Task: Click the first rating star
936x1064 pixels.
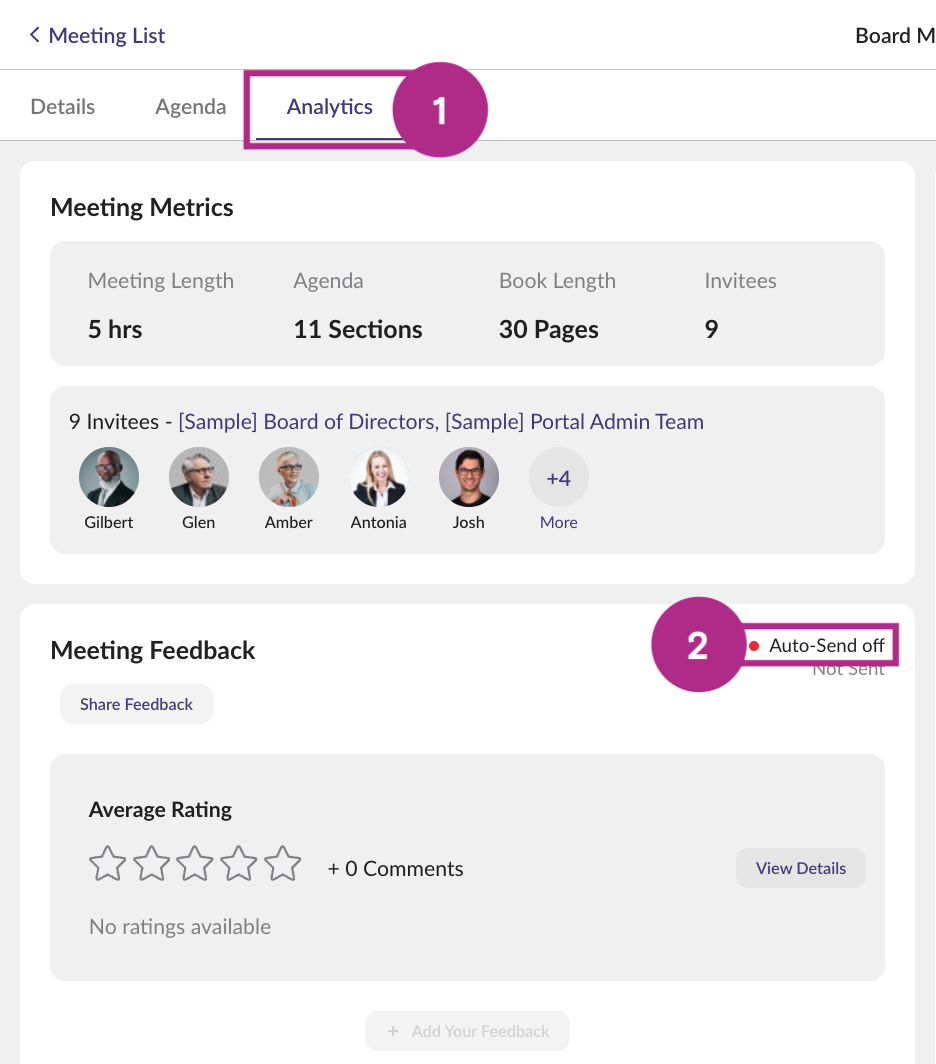Action: click(x=108, y=864)
